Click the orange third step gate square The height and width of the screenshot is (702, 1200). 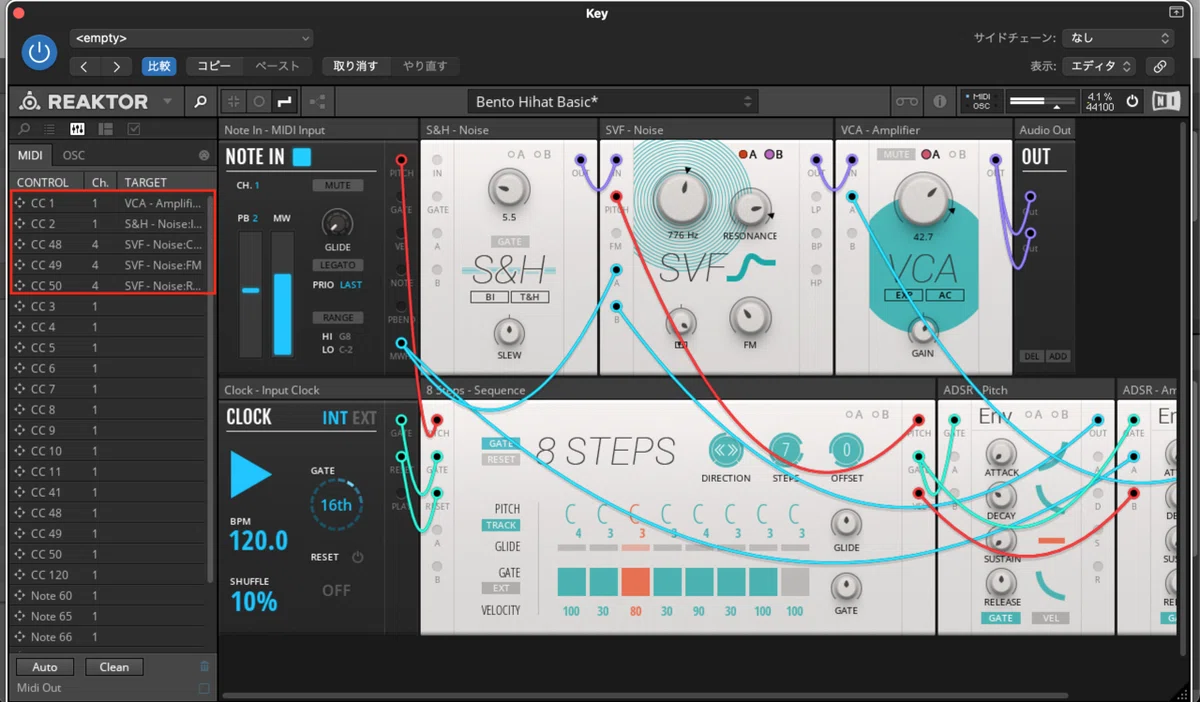click(x=635, y=581)
